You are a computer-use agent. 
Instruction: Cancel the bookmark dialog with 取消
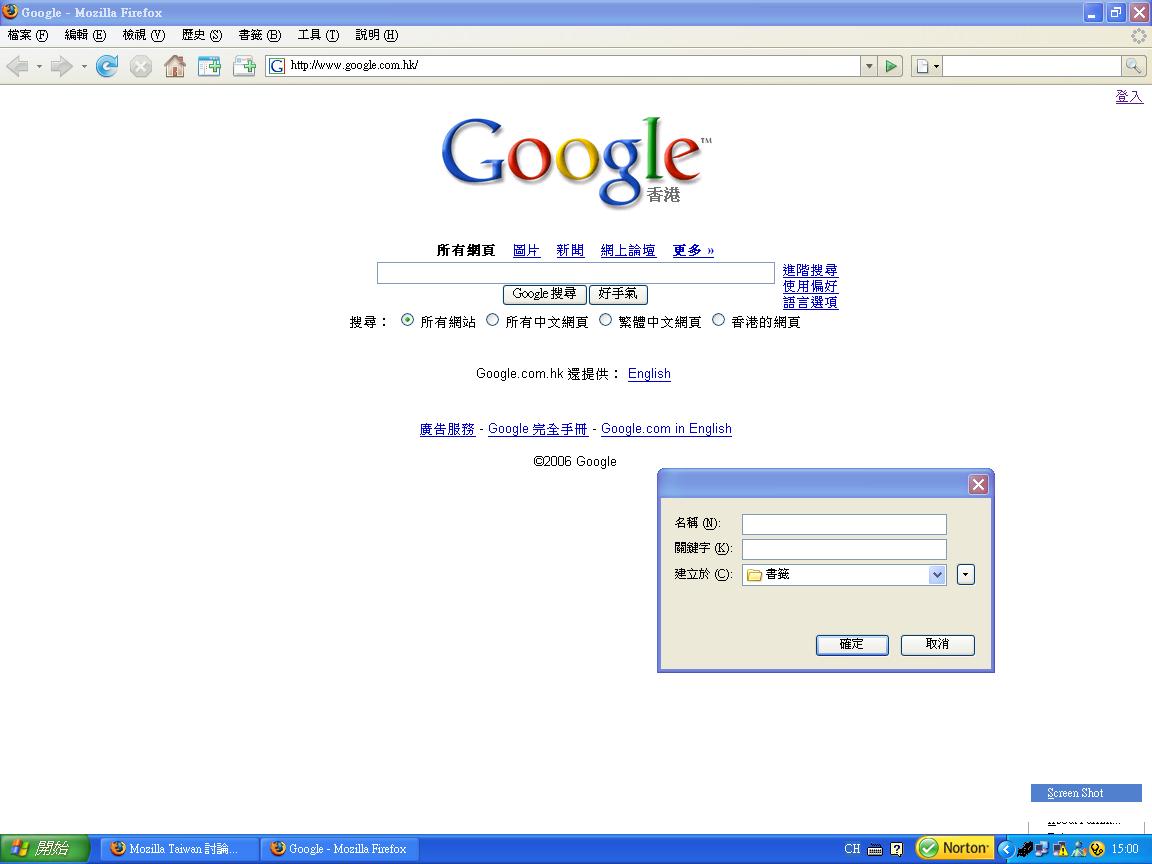point(937,644)
